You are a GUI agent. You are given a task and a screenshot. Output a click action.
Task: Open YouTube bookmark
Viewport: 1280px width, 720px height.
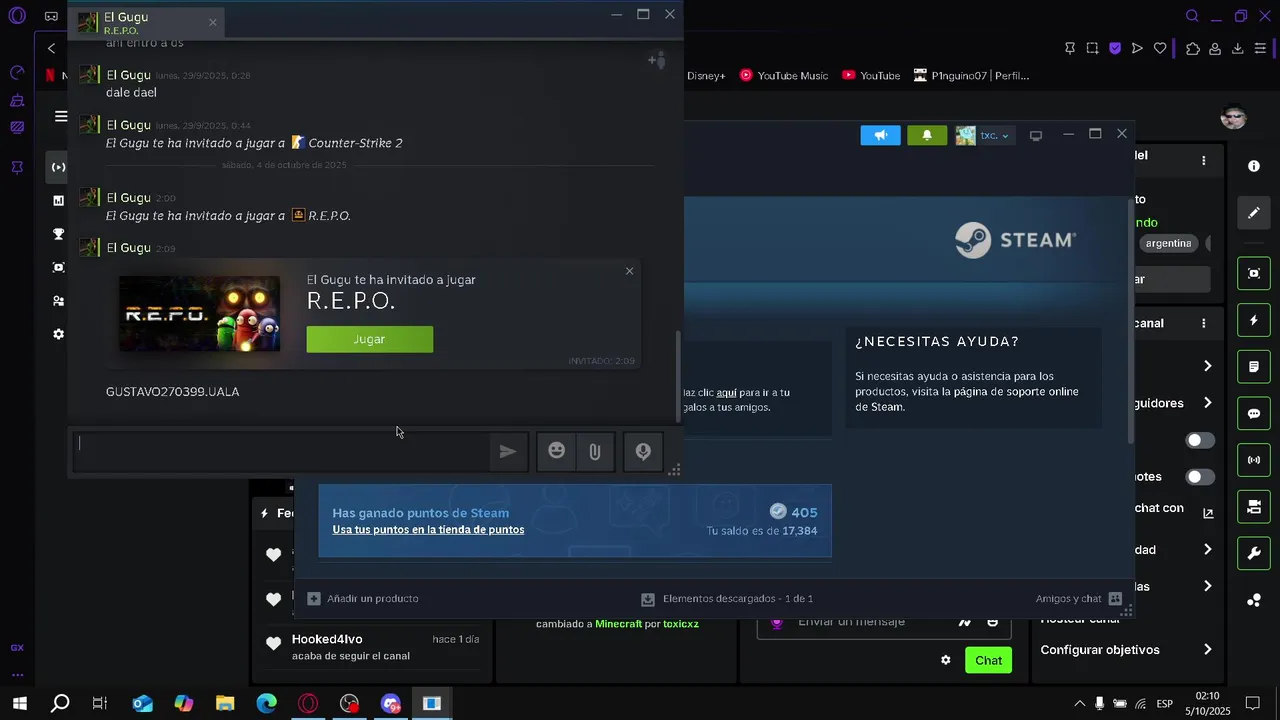point(871,75)
